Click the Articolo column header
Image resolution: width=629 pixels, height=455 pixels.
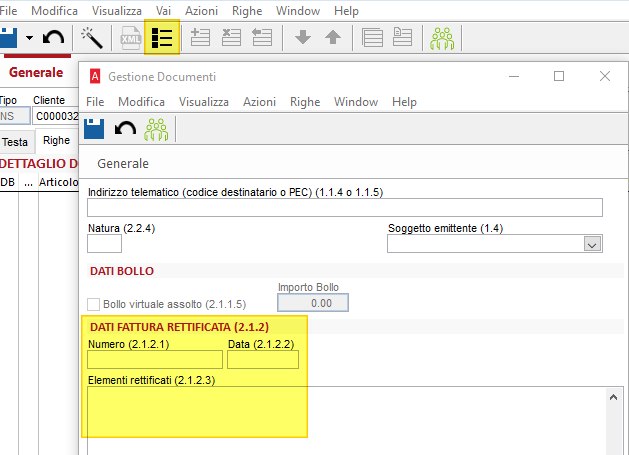59,182
